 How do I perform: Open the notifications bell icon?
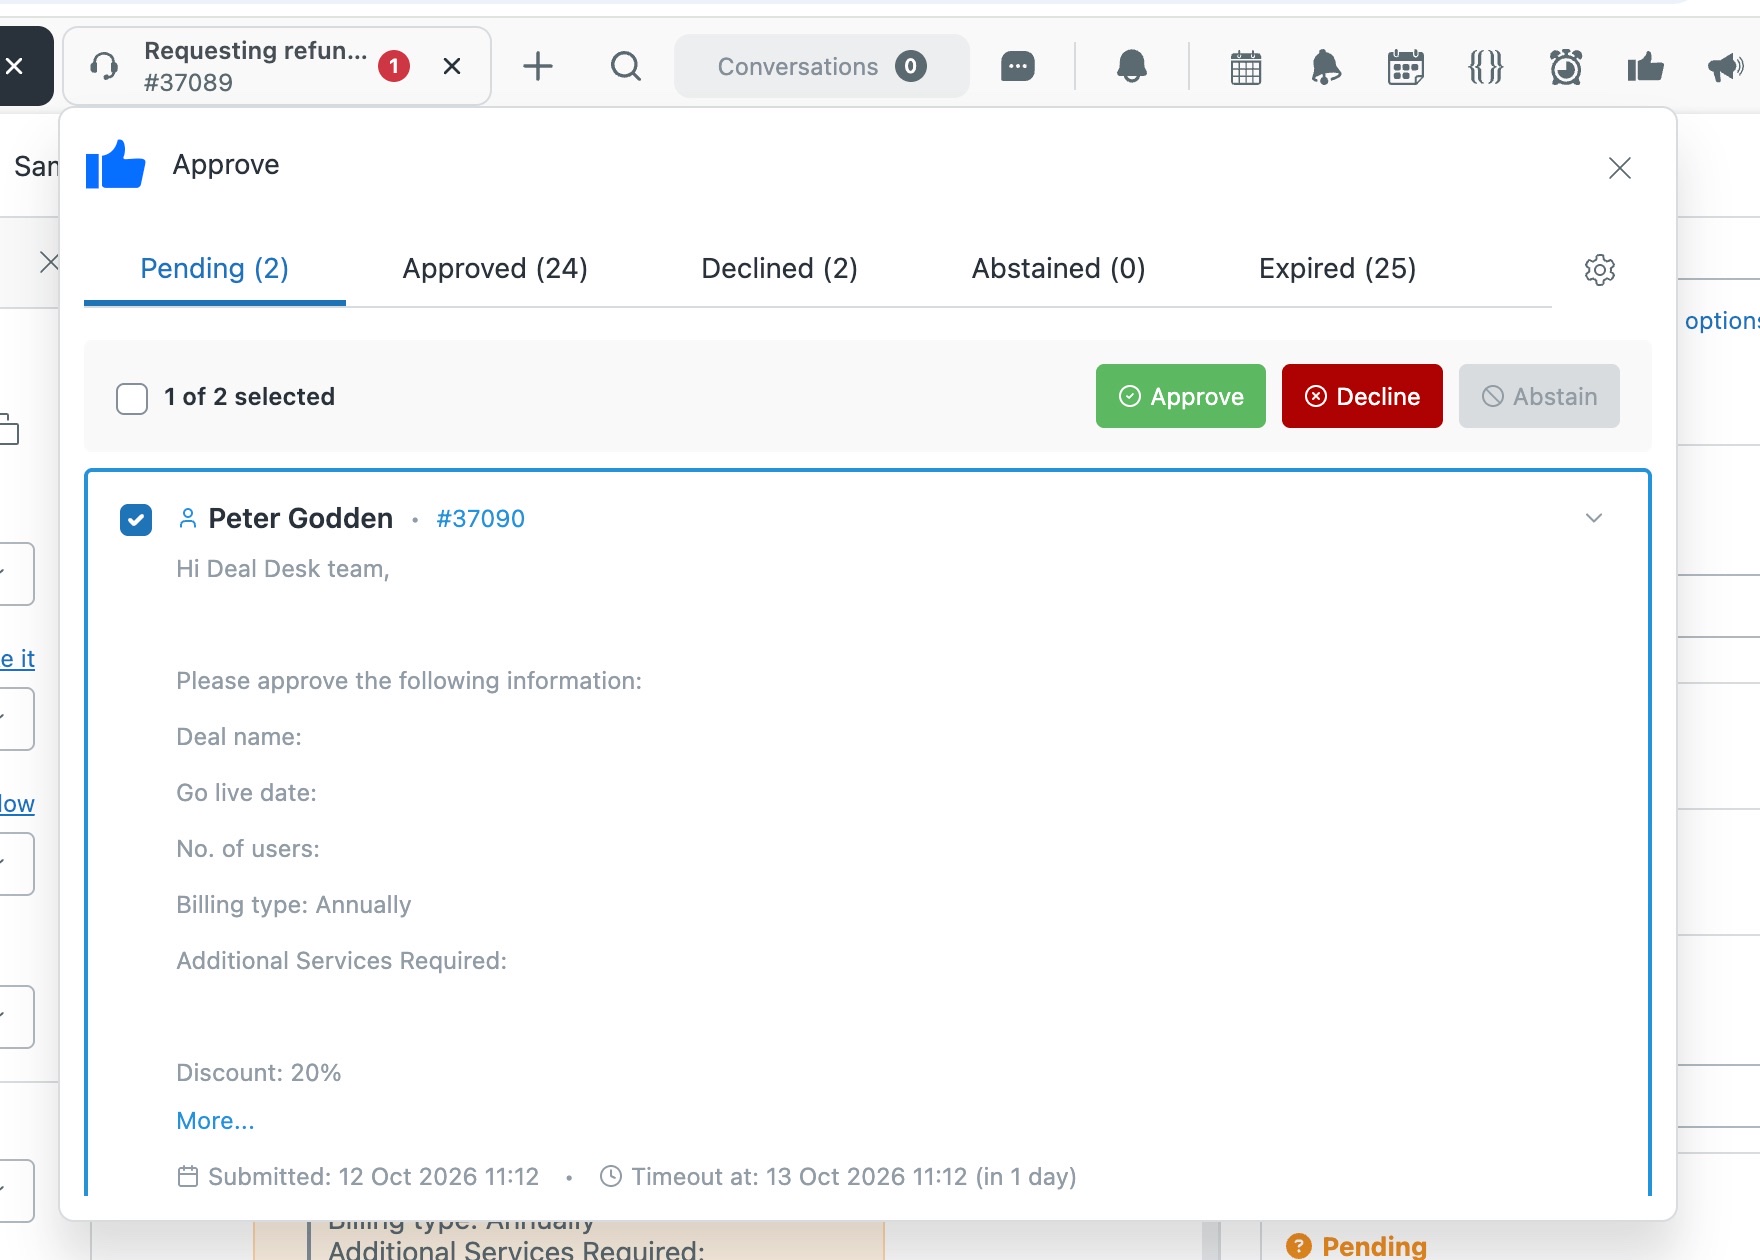pyautogui.click(x=1132, y=66)
